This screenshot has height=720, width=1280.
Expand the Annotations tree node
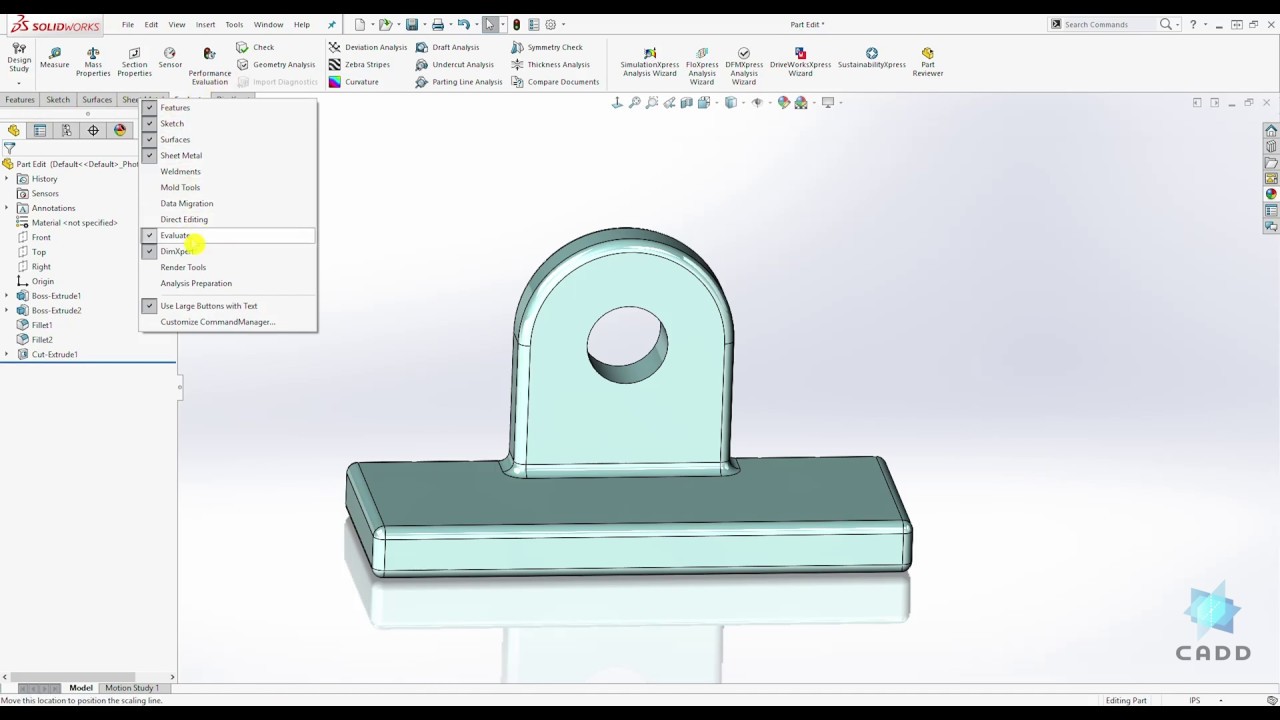7,208
